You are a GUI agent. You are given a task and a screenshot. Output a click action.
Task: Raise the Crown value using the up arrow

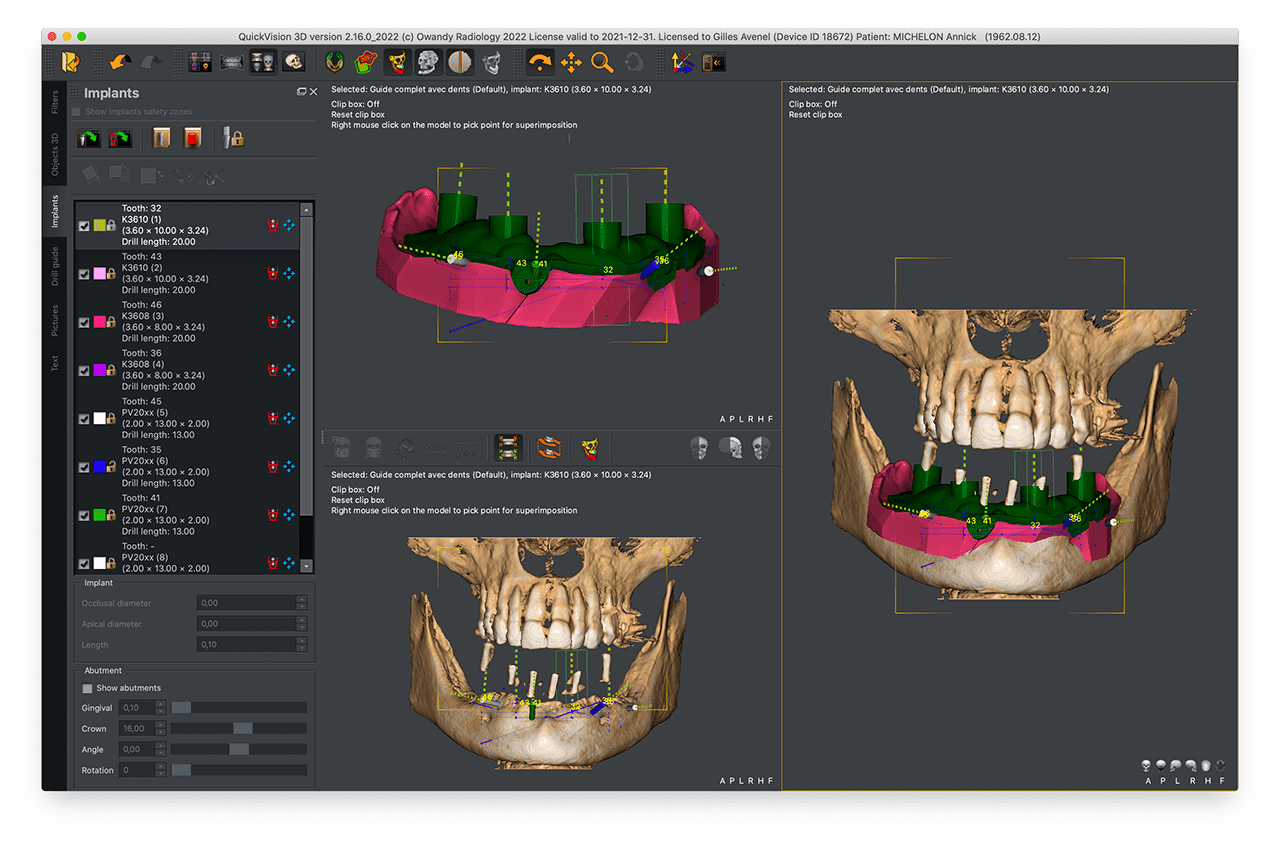pos(160,725)
